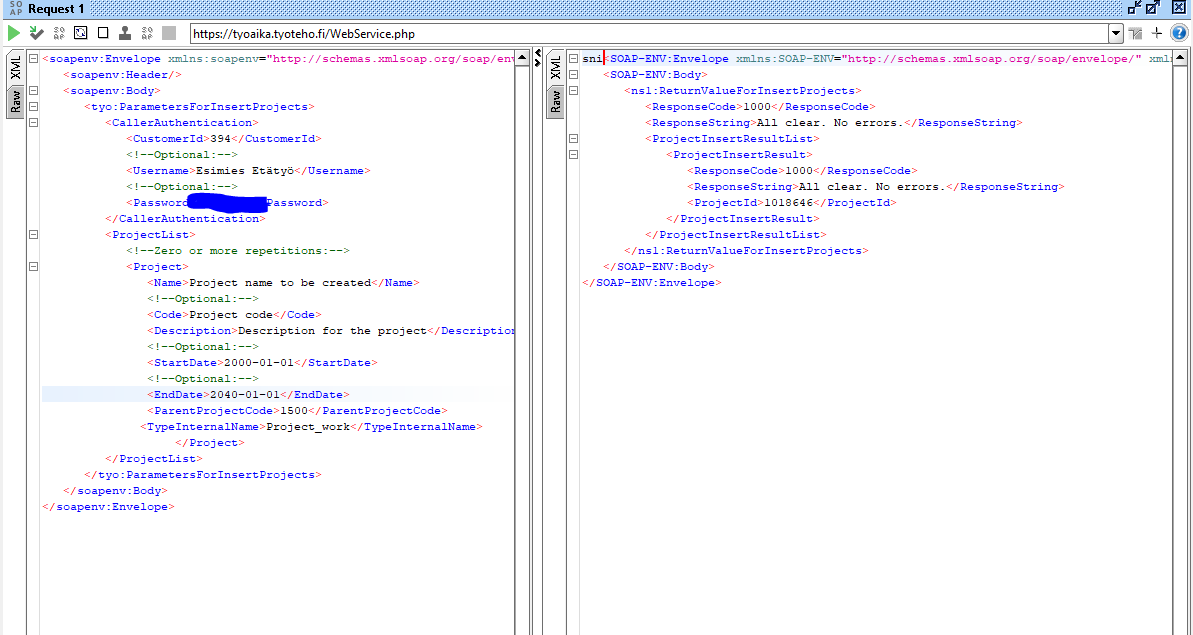Click CustomerId value 394

[x=220, y=138]
